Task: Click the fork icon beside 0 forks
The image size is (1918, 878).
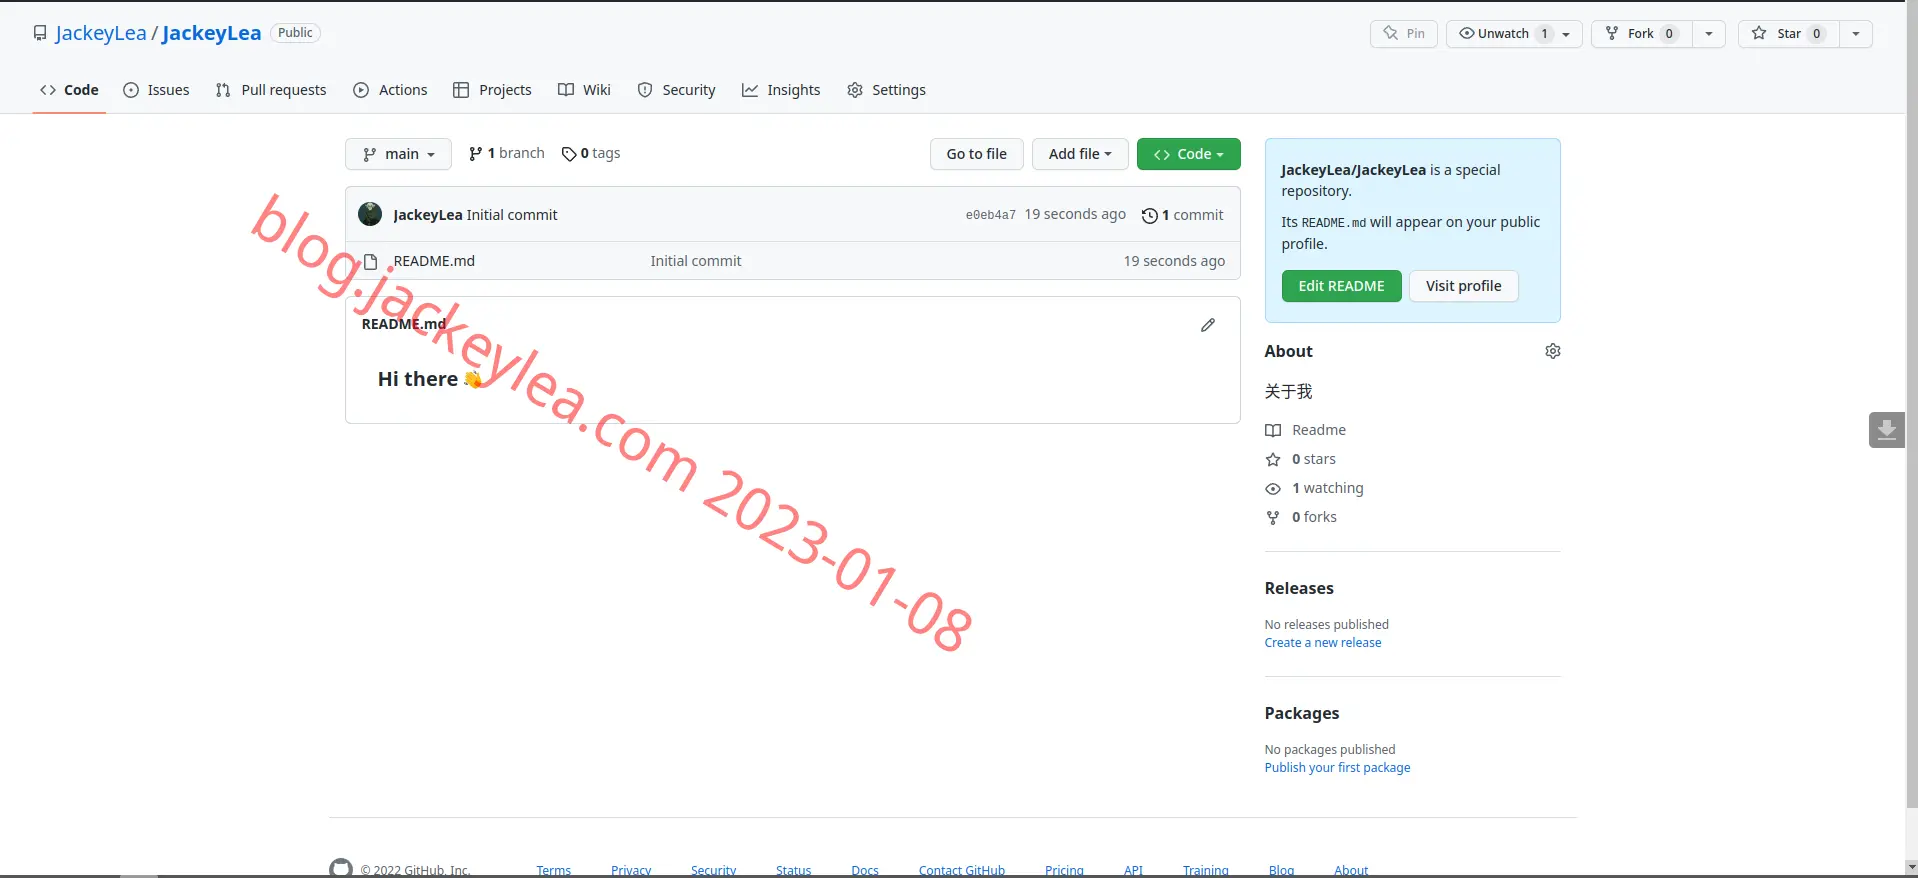Action: pyautogui.click(x=1273, y=517)
